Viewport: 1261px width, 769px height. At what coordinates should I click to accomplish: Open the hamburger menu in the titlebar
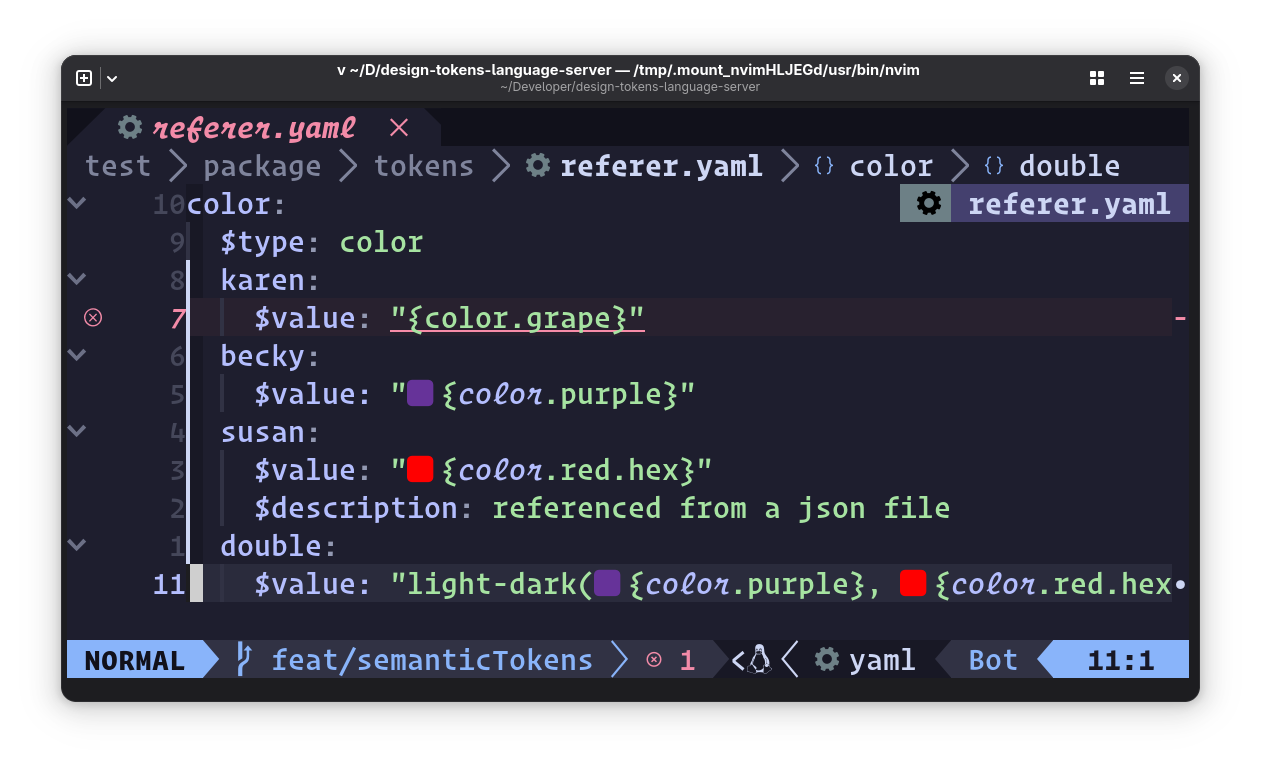[1137, 78]
